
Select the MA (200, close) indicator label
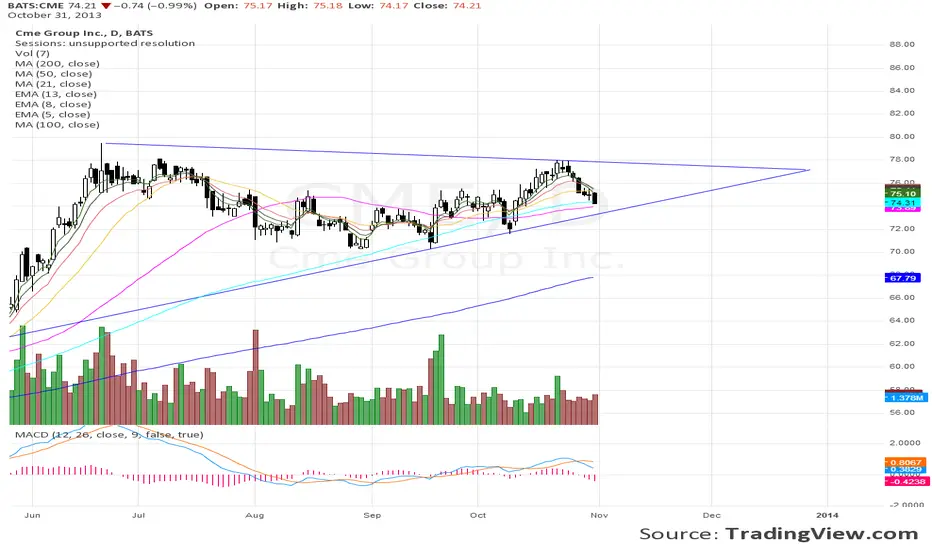57,64
